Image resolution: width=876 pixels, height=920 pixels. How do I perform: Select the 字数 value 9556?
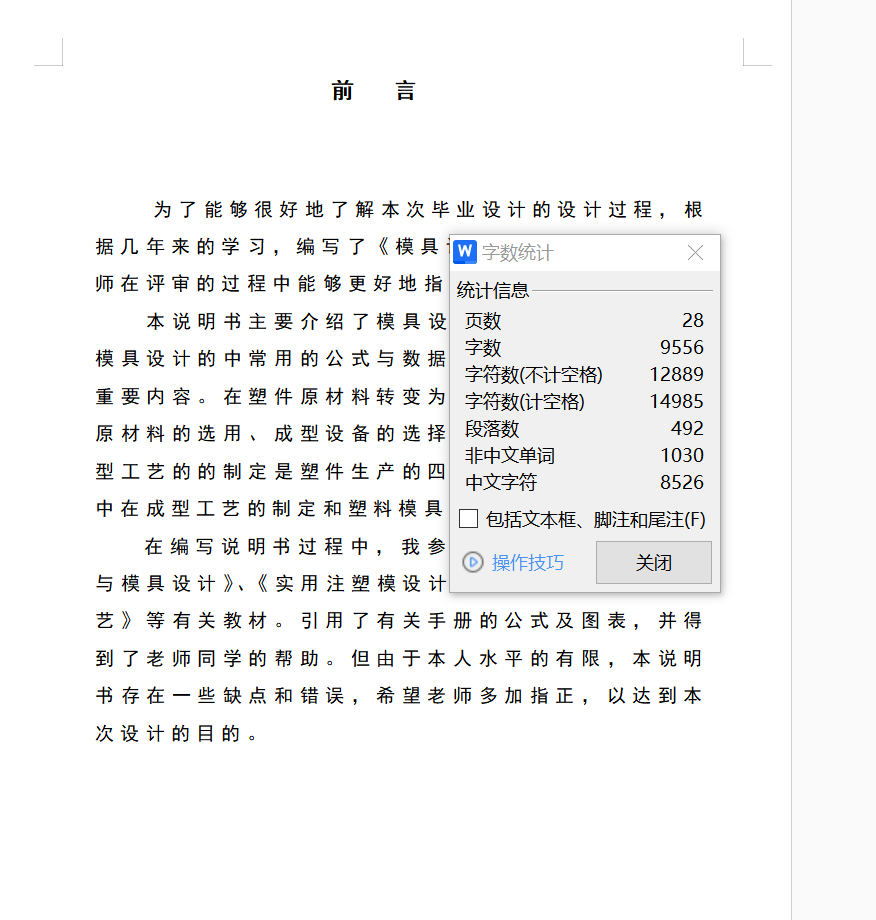(x=681, y=348)
